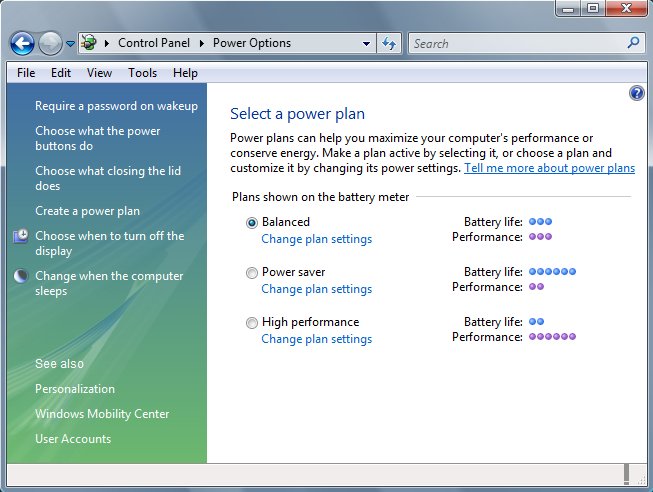The width and height of the screenshot is (653, 492).
Task: Click Tell me more about power plans
Action: [549, 168]
